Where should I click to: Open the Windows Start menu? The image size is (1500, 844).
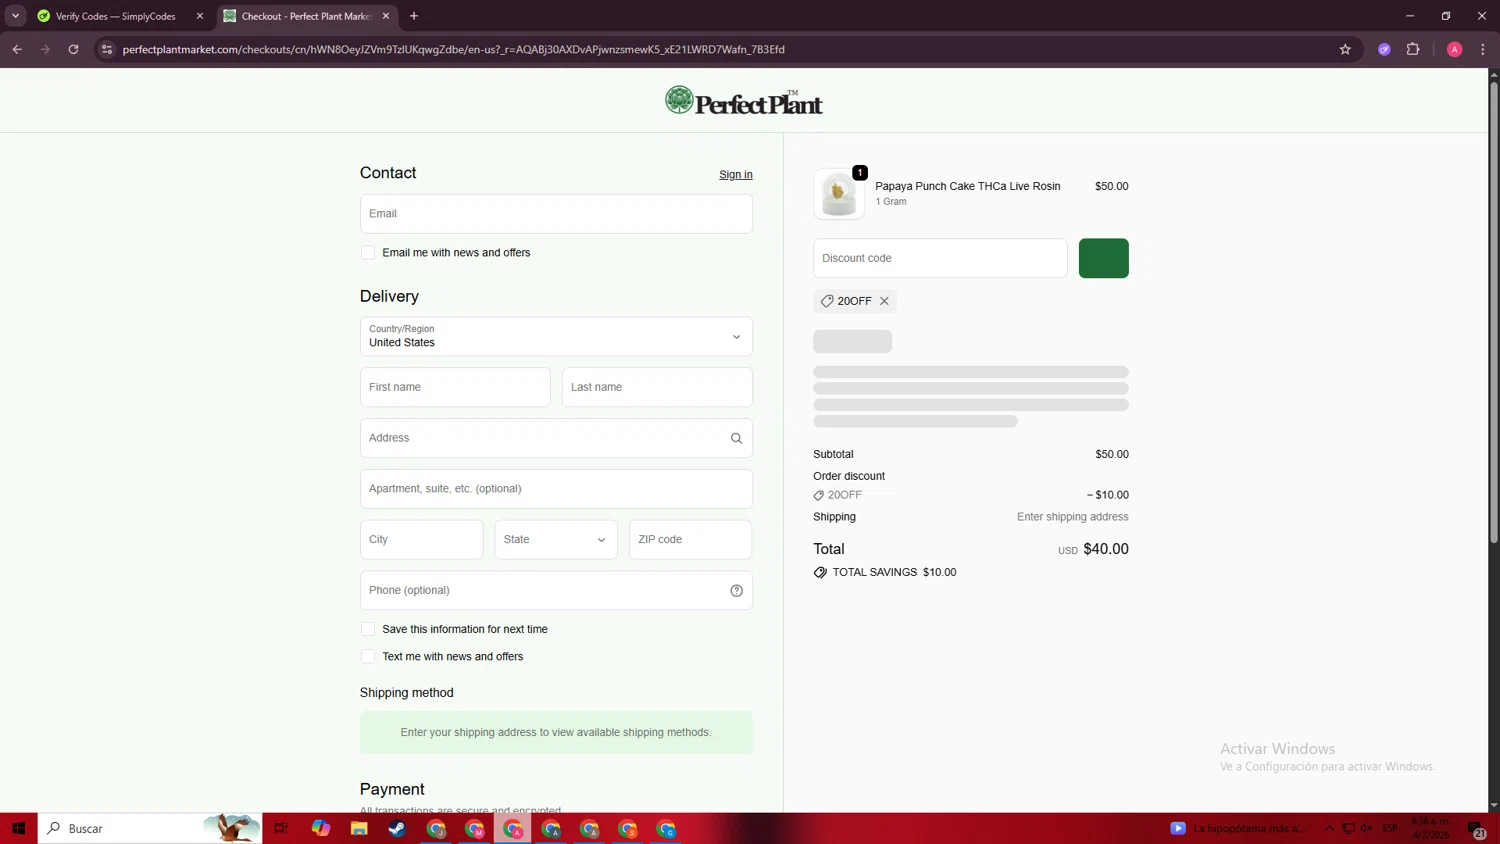18,828
